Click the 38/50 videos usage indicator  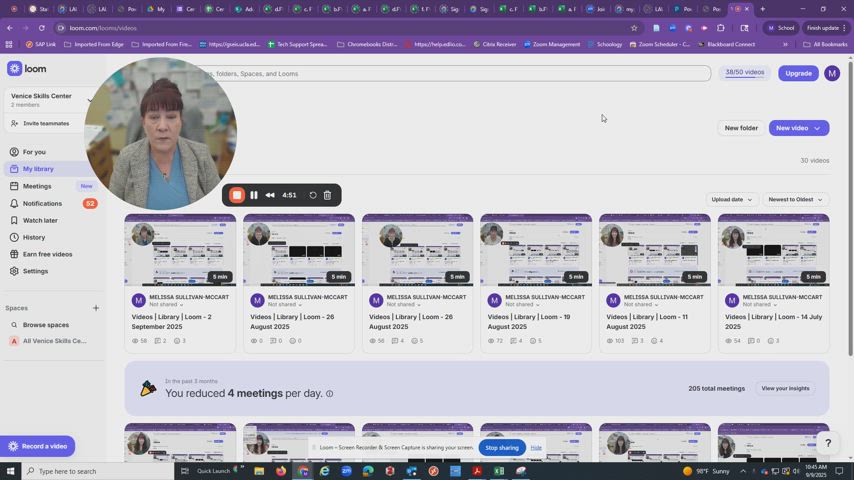point(745,72)
